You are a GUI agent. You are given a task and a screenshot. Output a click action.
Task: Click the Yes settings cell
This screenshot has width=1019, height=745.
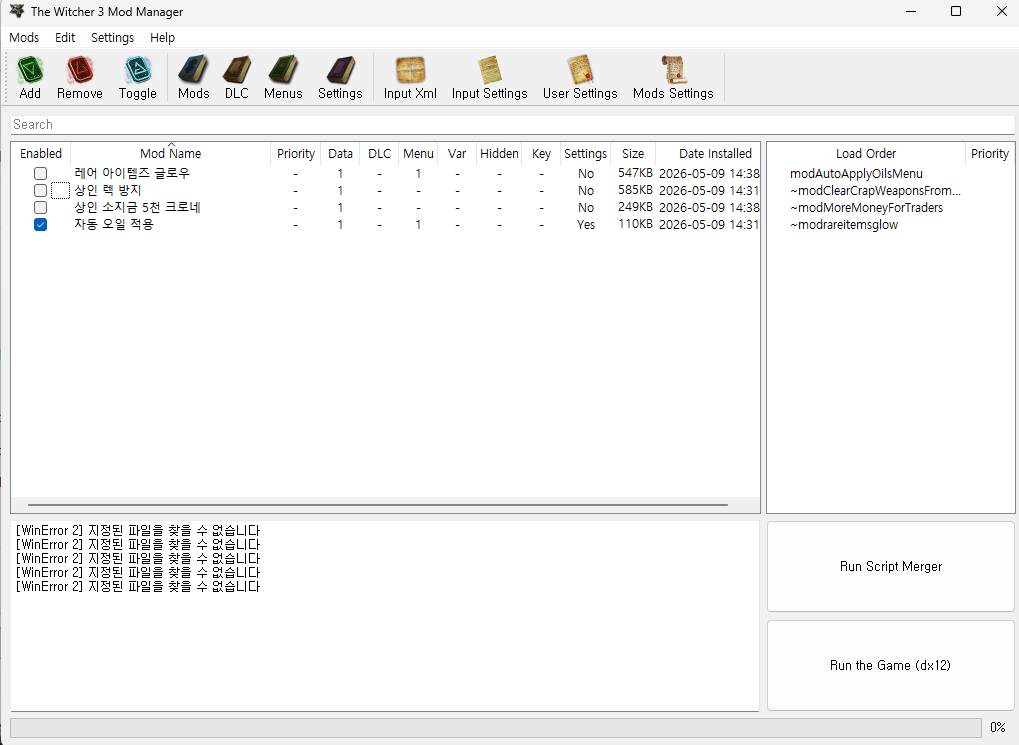[586, 224]
